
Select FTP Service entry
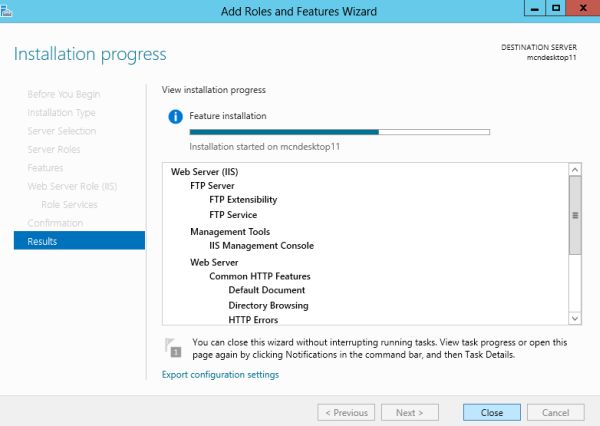tap(233, 215)
